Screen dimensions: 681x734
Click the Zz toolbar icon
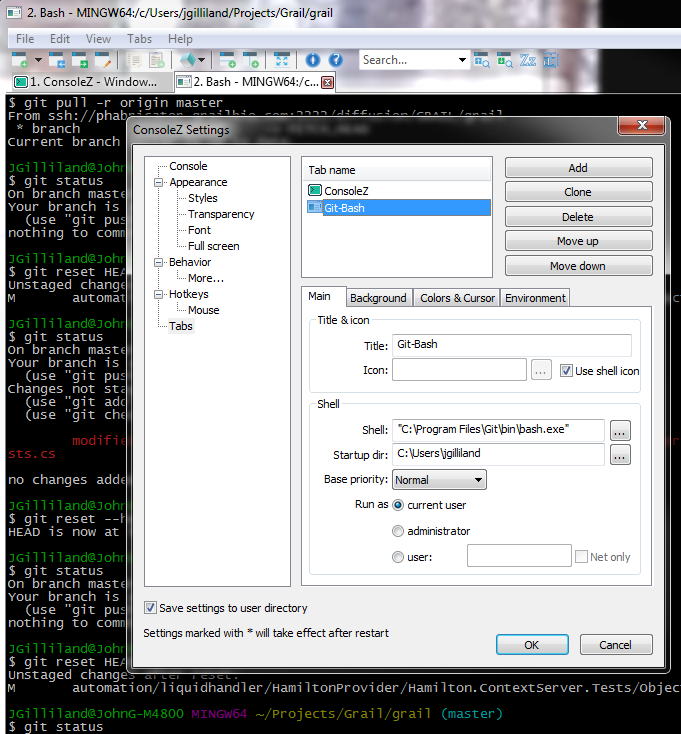528,60
